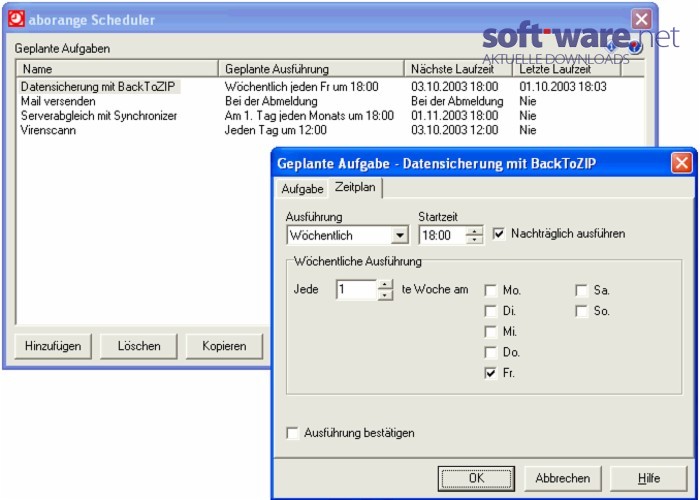Decrease Startzeit with down arrow
The width and height of the screenshot is (700, 500).
pos(474,240)
